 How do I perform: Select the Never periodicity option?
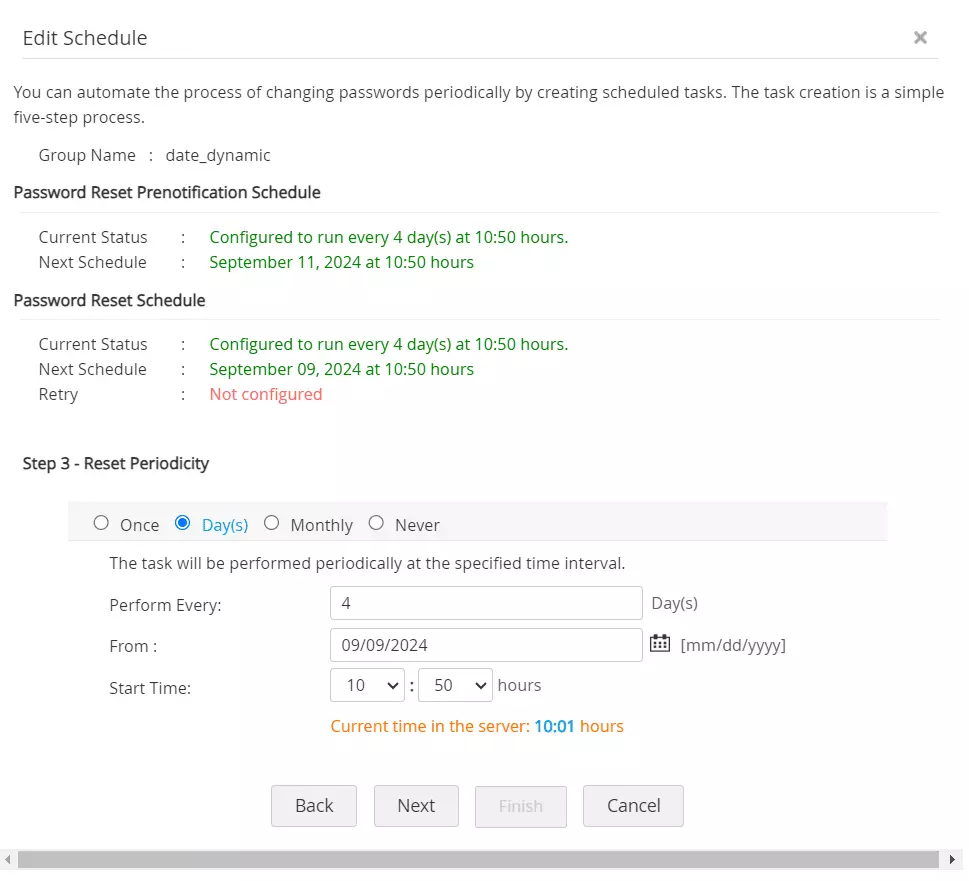point(376,522)
